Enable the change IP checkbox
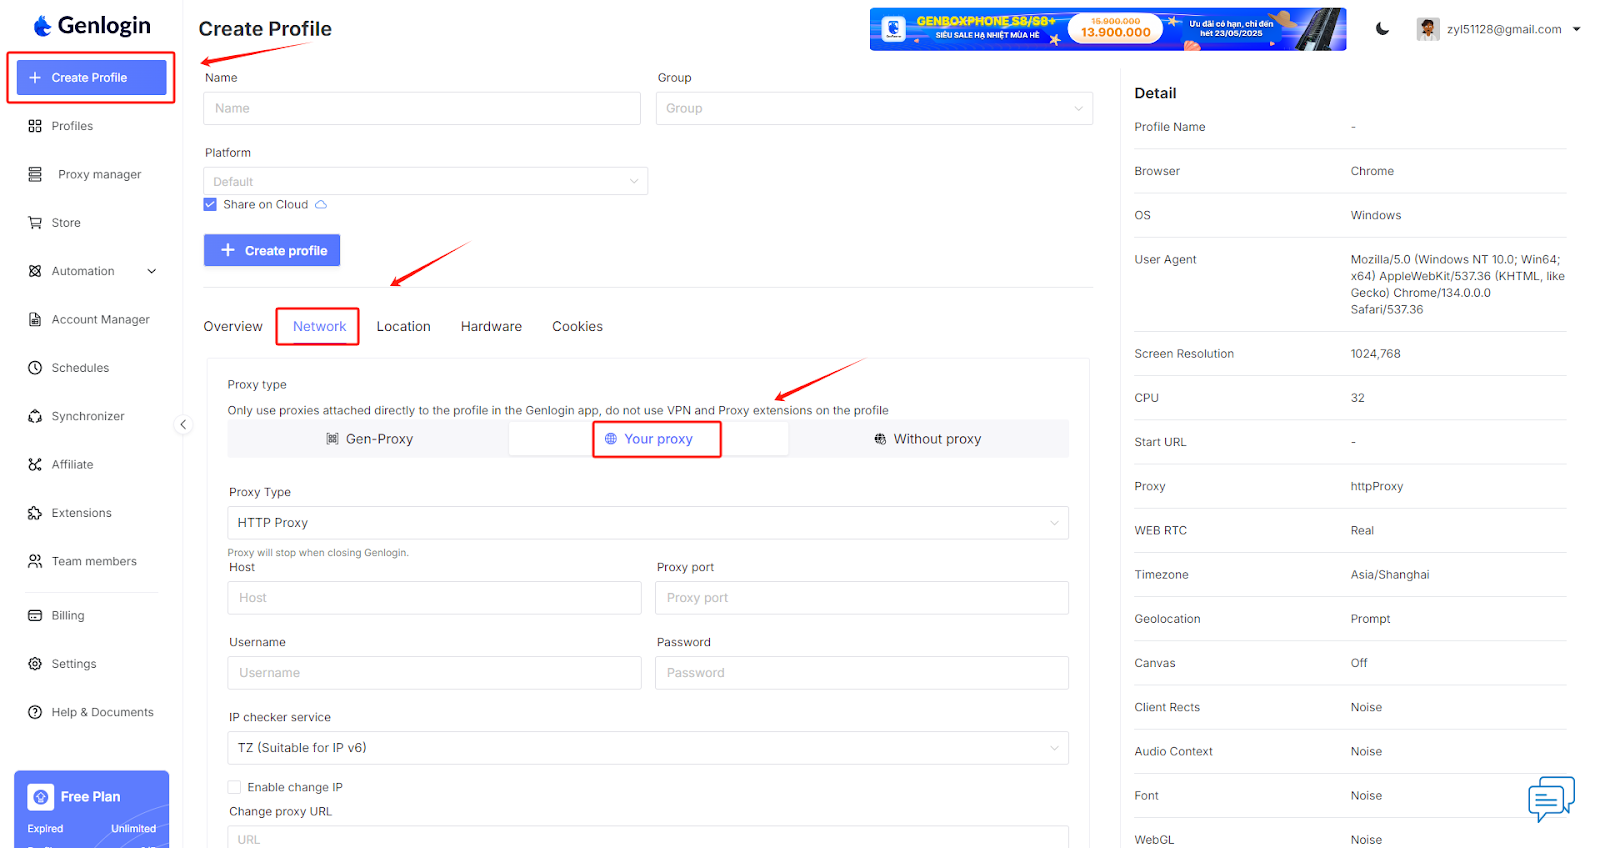 click(235, 788)
